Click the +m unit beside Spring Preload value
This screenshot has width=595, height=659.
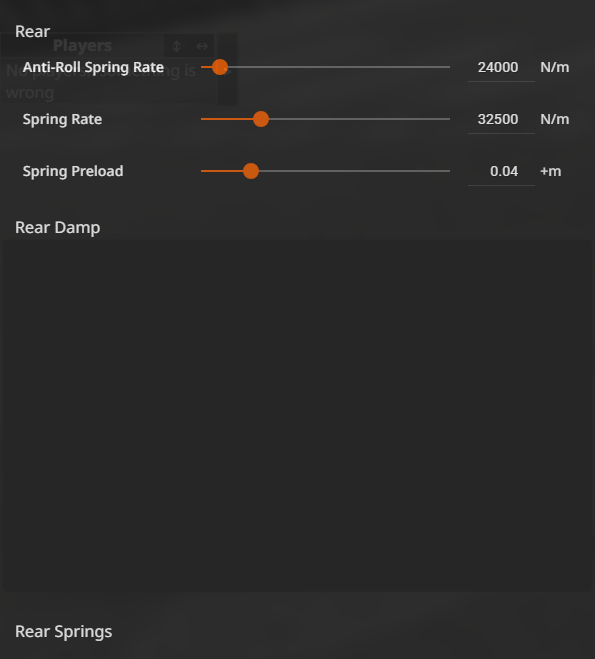pyautogui.click(x=550, y=171)
